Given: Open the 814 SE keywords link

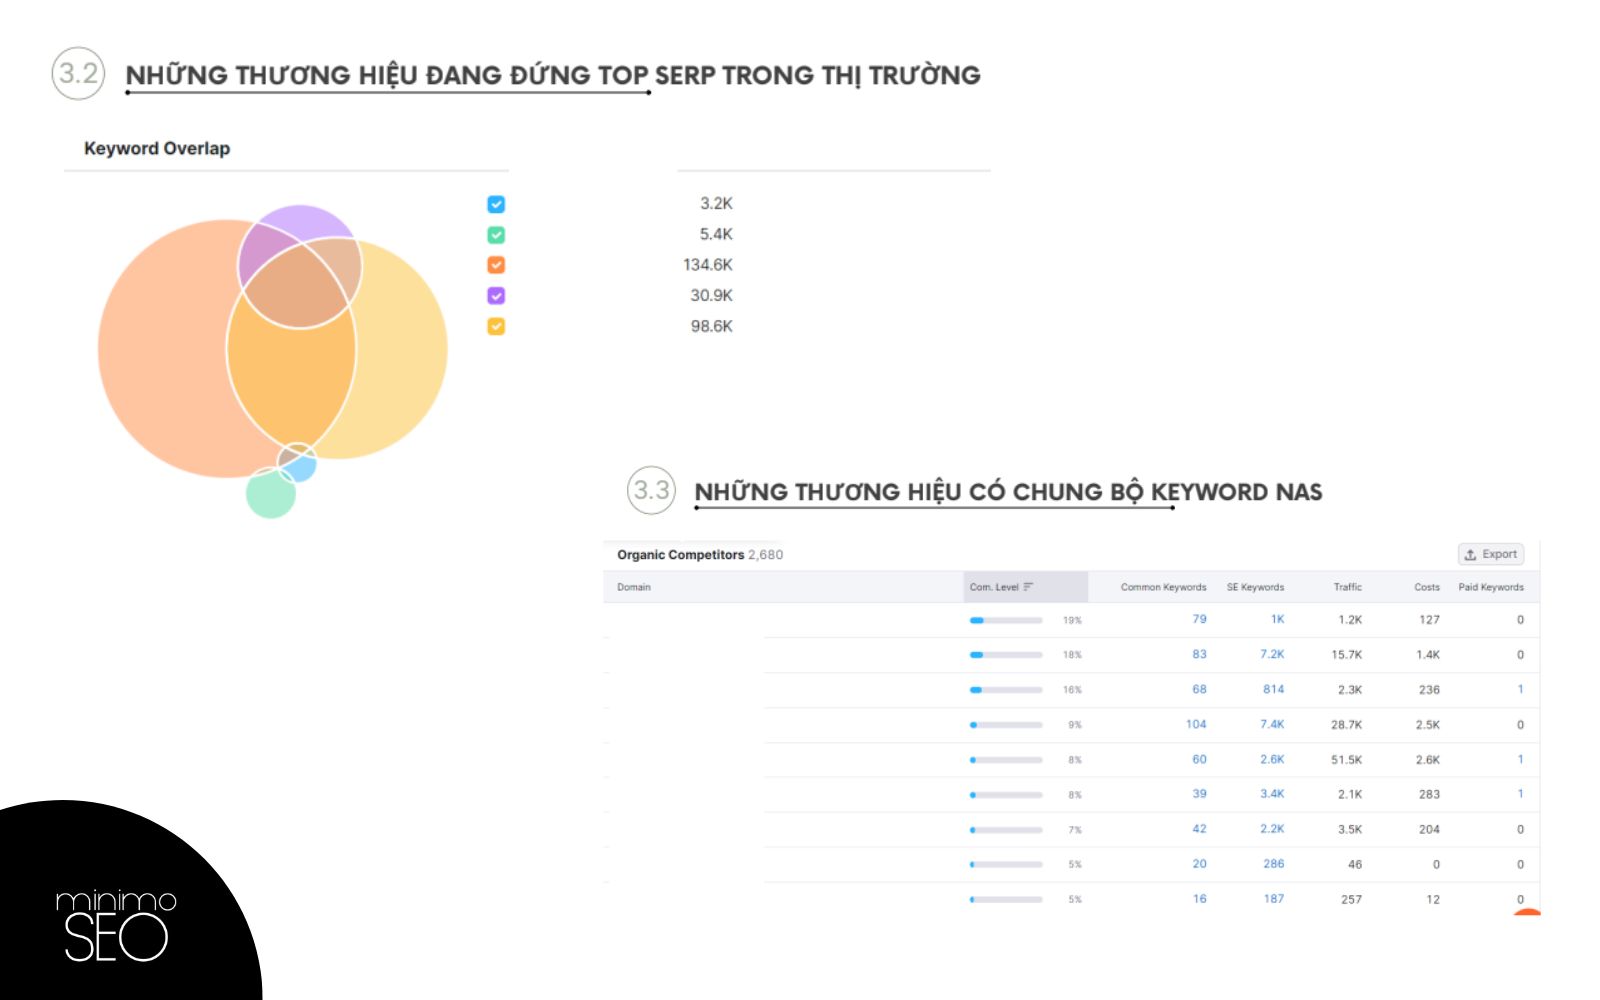Looking at the screenshot, I should tap(1273, 689).
